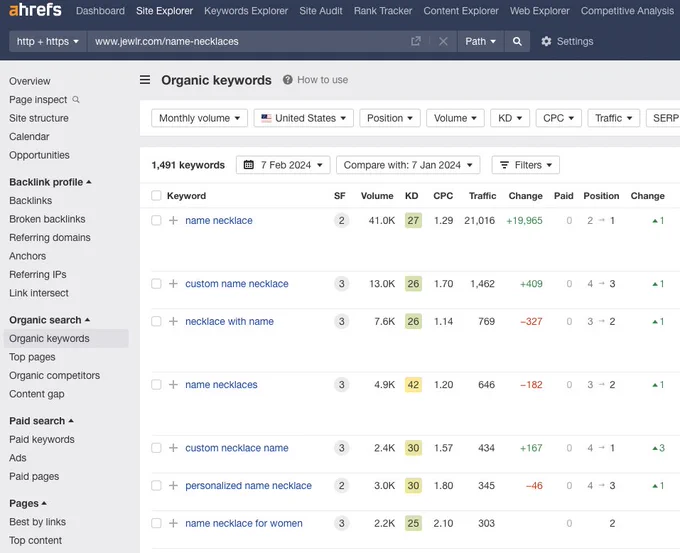Click the Filters button
Screen dimensions: 680x553
point(525,165)
